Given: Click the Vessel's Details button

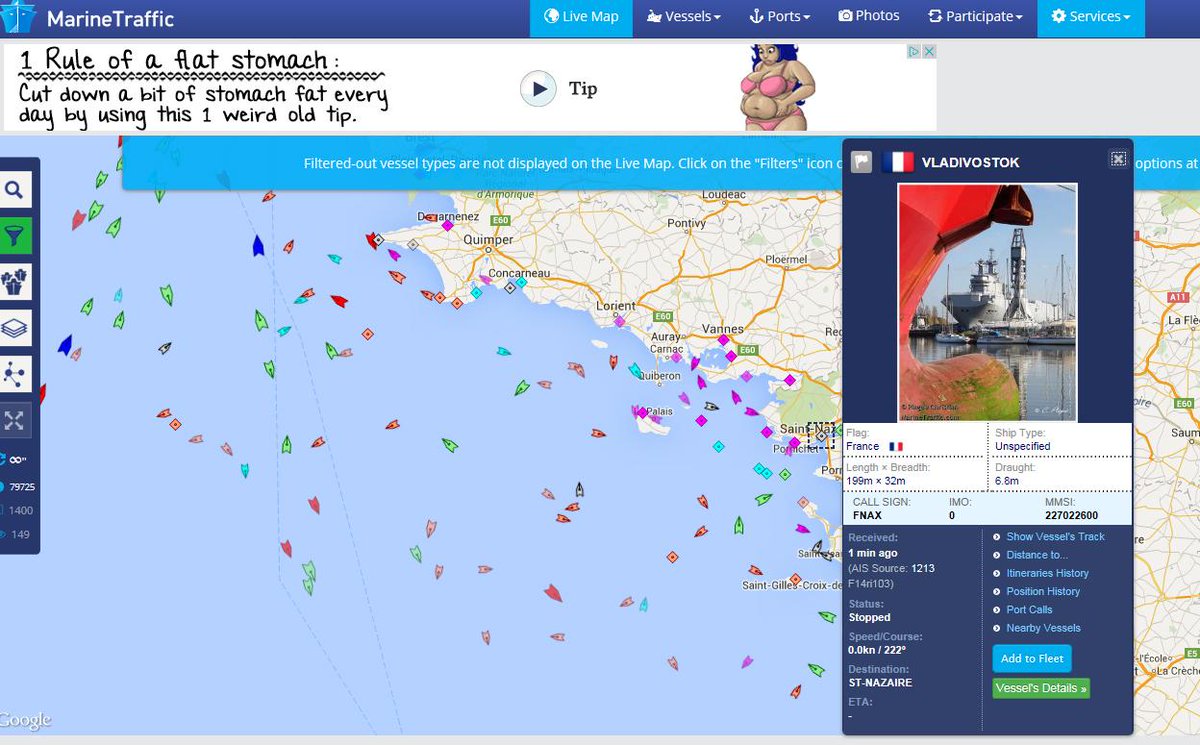Looking at the screenshot, I should click(1041, 688).
